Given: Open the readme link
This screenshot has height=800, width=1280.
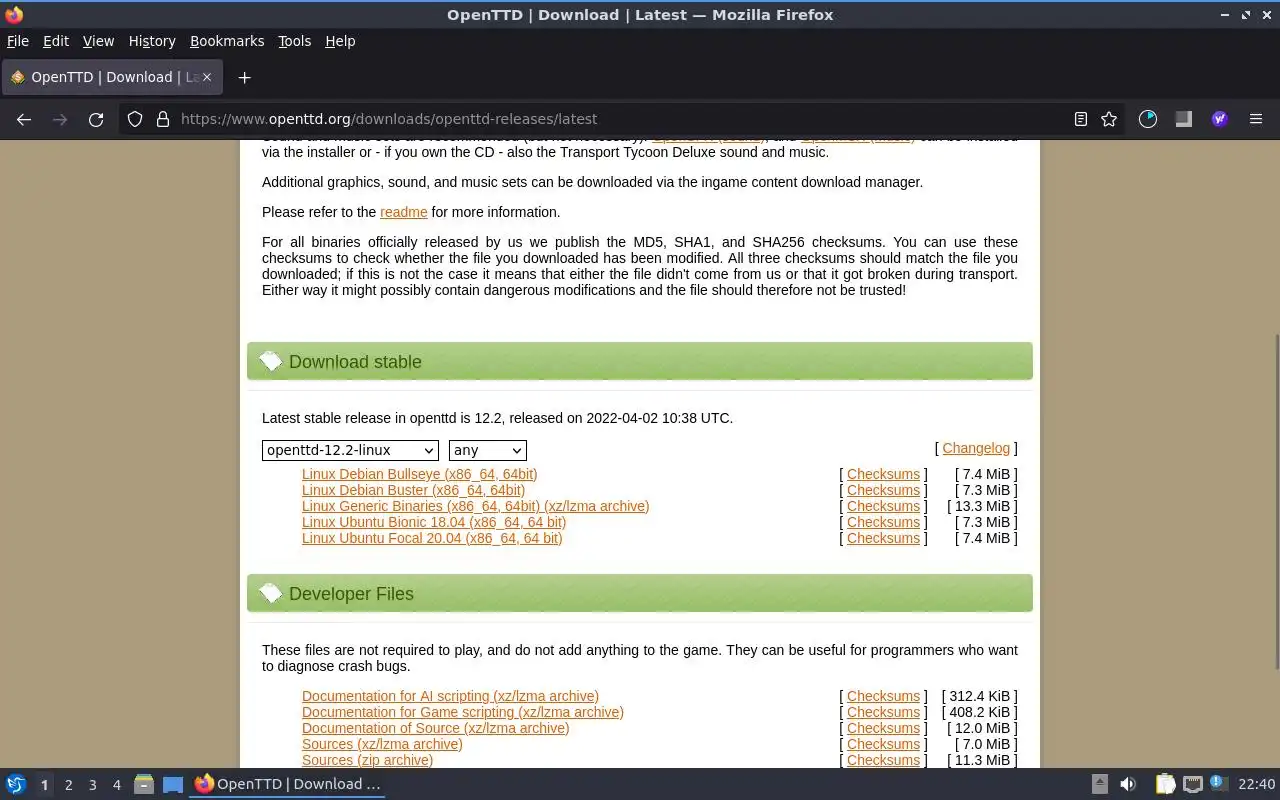Looking at the screenshot, I should click(404, 212).
